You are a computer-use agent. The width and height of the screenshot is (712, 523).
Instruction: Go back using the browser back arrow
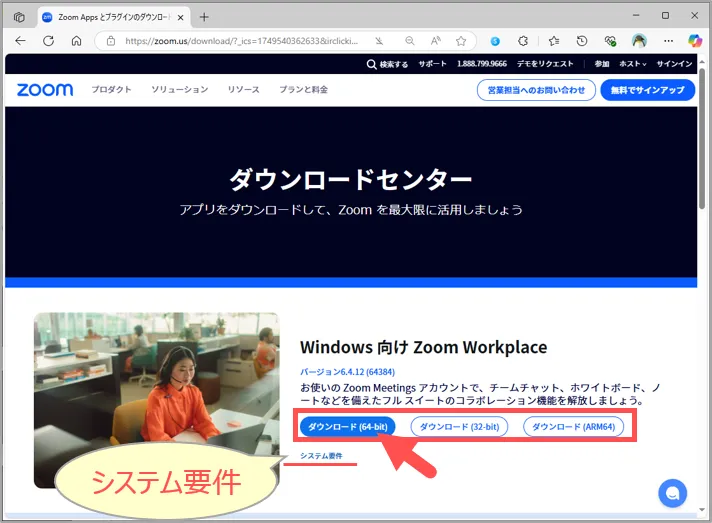pyautogui.click(x=20, y=41)
